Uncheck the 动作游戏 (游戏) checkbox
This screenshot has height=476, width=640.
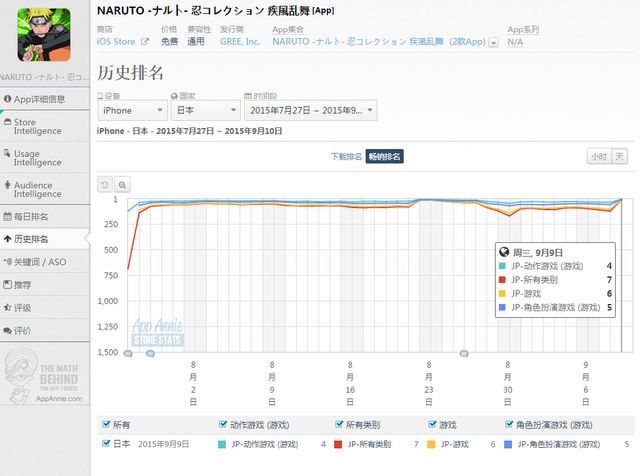tap(222, 424)
